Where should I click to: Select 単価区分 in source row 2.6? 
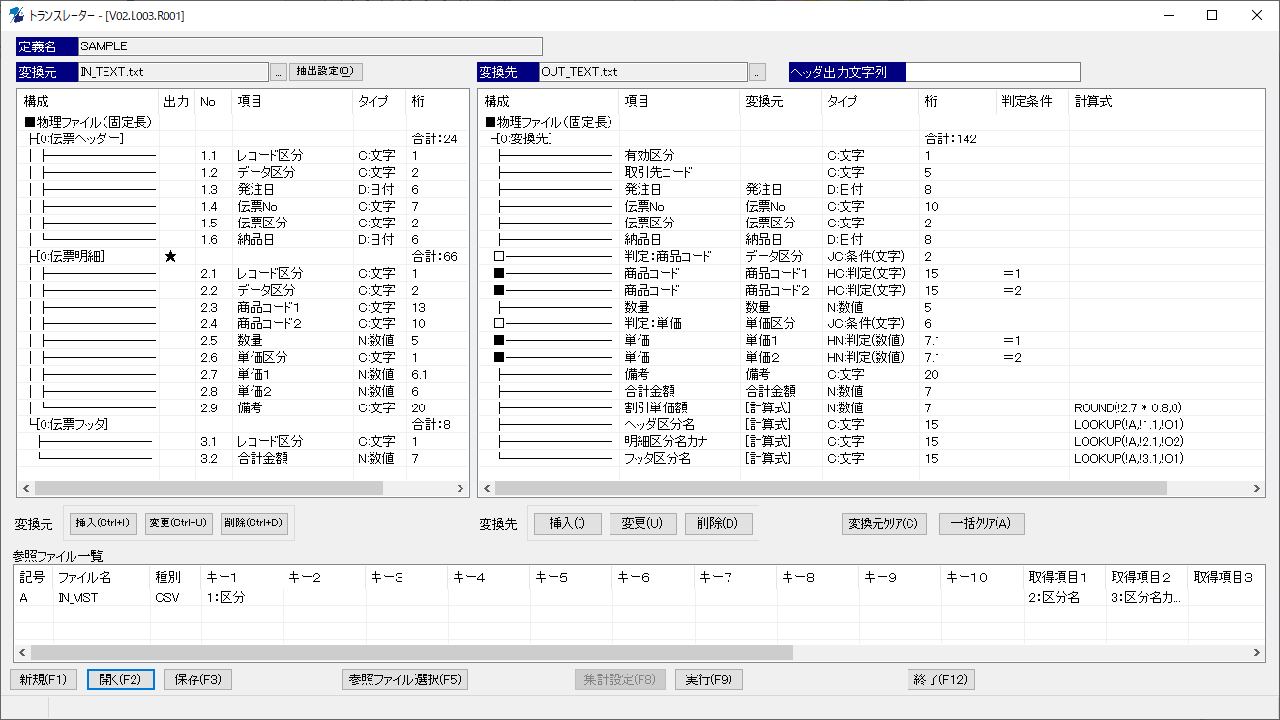(x=260, y=357)
